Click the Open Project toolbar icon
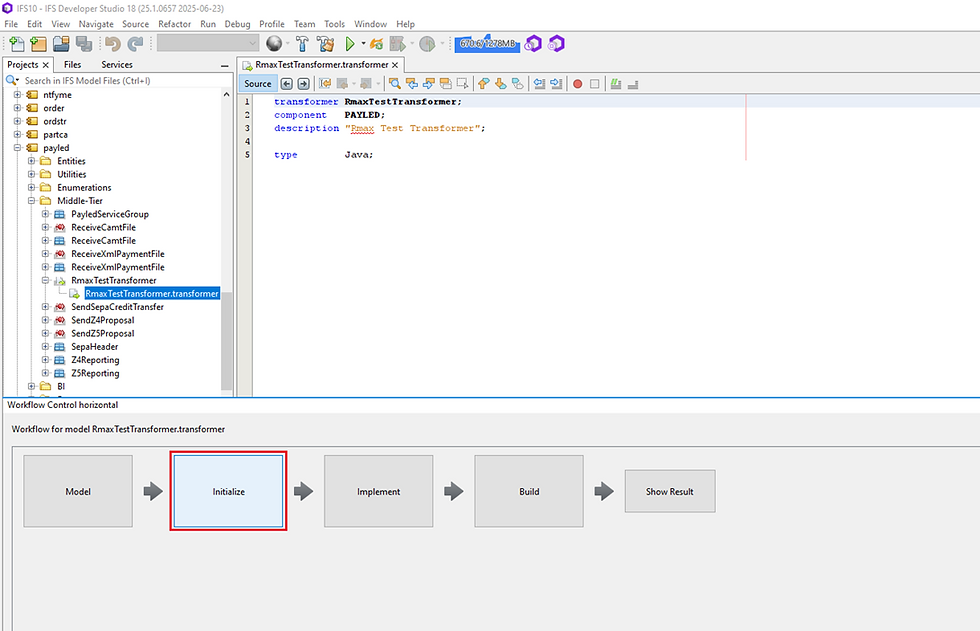This screenshot has height=631, width=980. (61, 44)
